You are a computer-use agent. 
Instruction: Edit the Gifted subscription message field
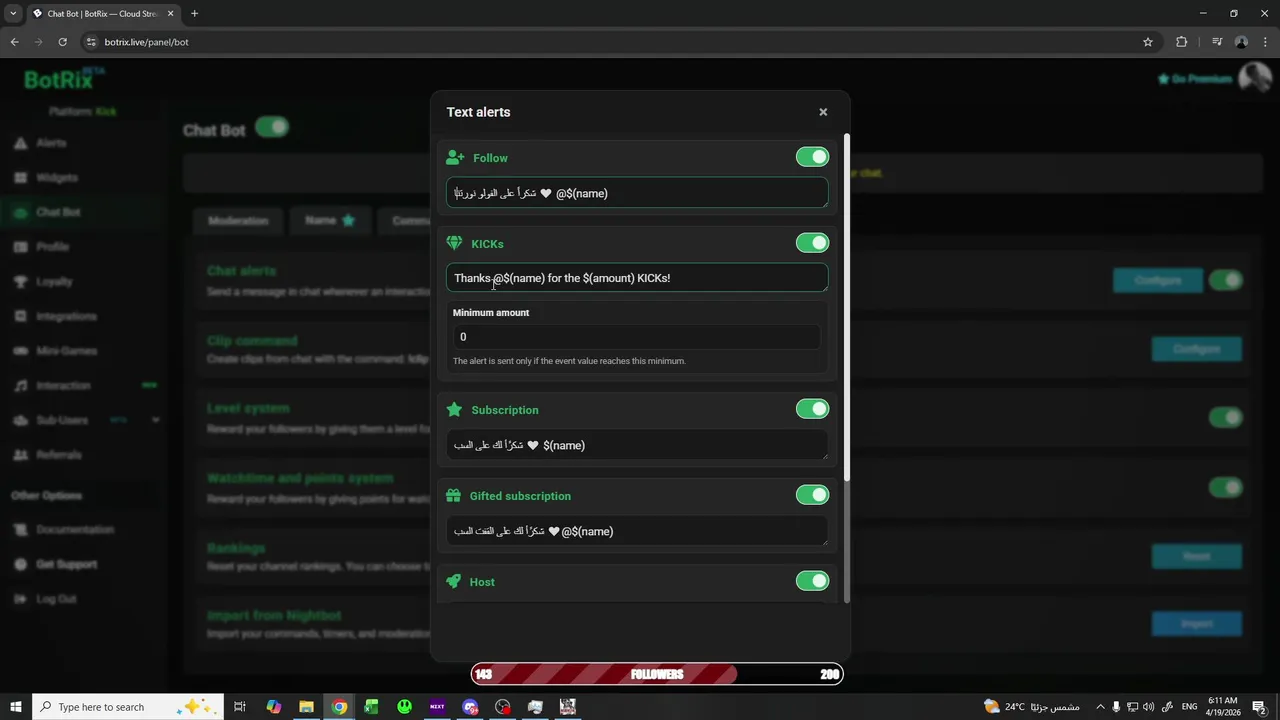637,531
